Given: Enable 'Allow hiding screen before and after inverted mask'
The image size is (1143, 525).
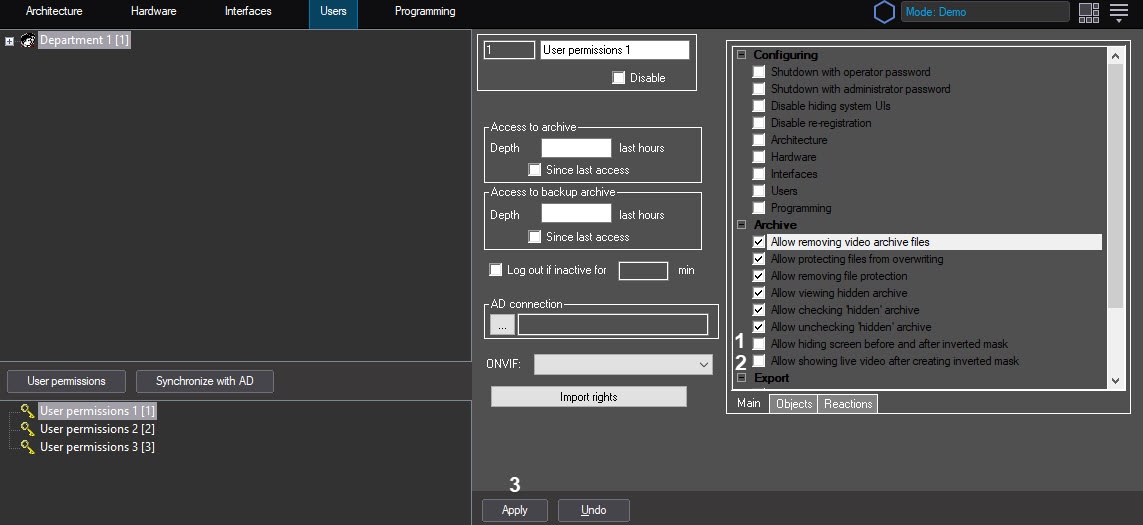Looking at the screenshot, I should point(759,344).
